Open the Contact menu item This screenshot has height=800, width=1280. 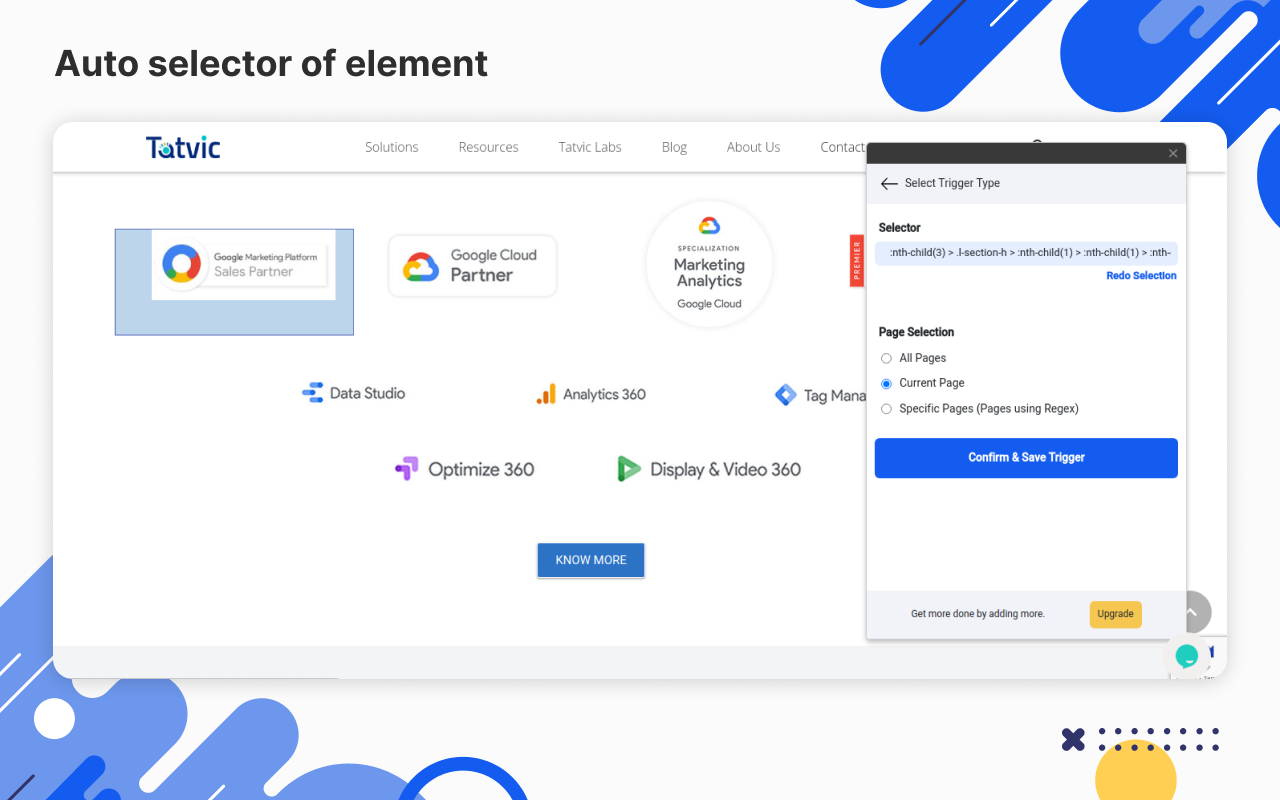click(843, 147)
